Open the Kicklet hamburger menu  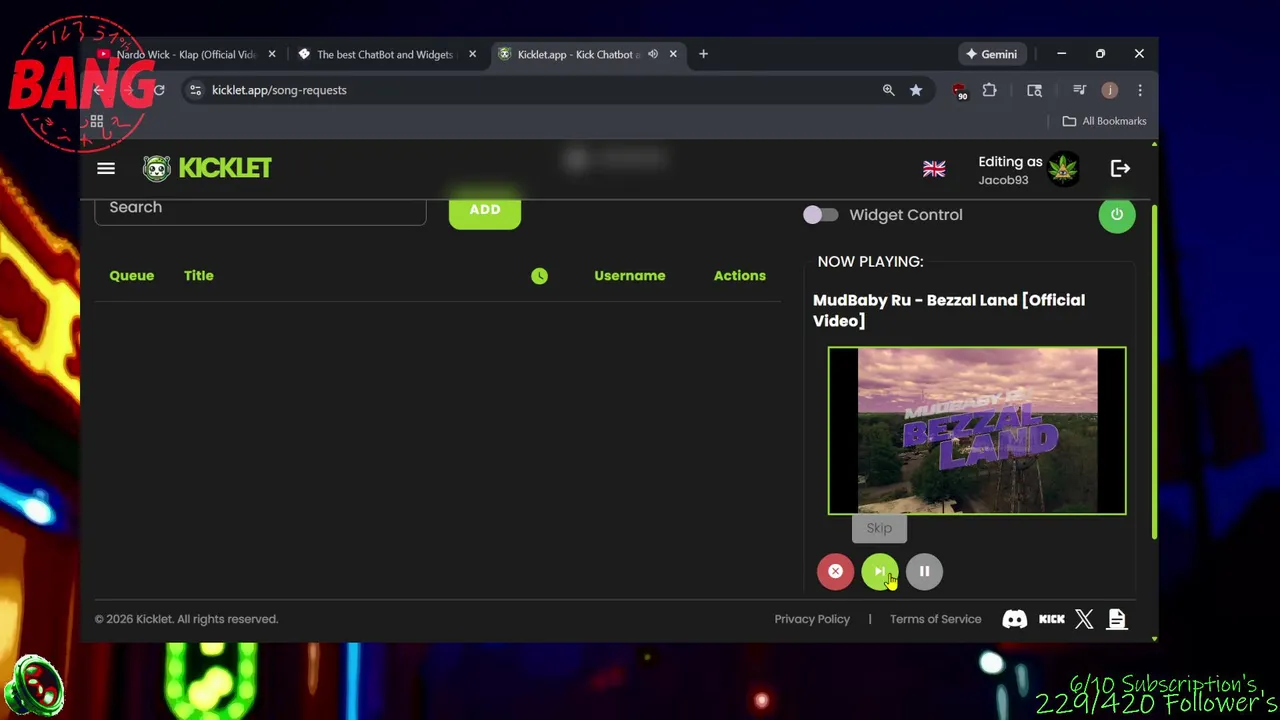click(x=106, y=168)
